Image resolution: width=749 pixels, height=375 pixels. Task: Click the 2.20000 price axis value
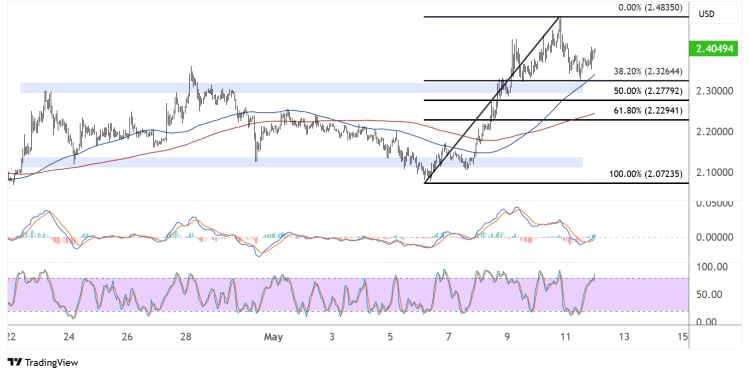tap(714, 131)
